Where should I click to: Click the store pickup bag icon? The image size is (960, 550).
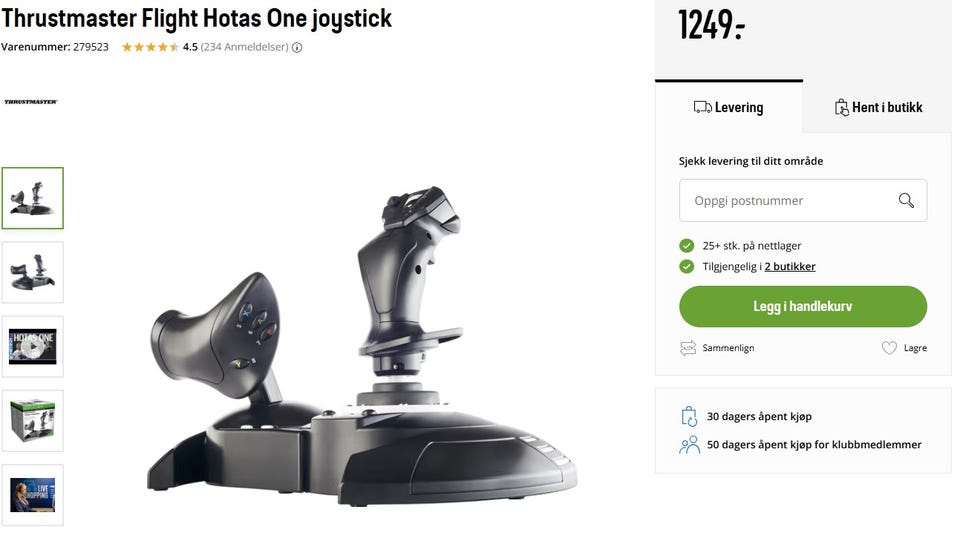pos(841,107)
